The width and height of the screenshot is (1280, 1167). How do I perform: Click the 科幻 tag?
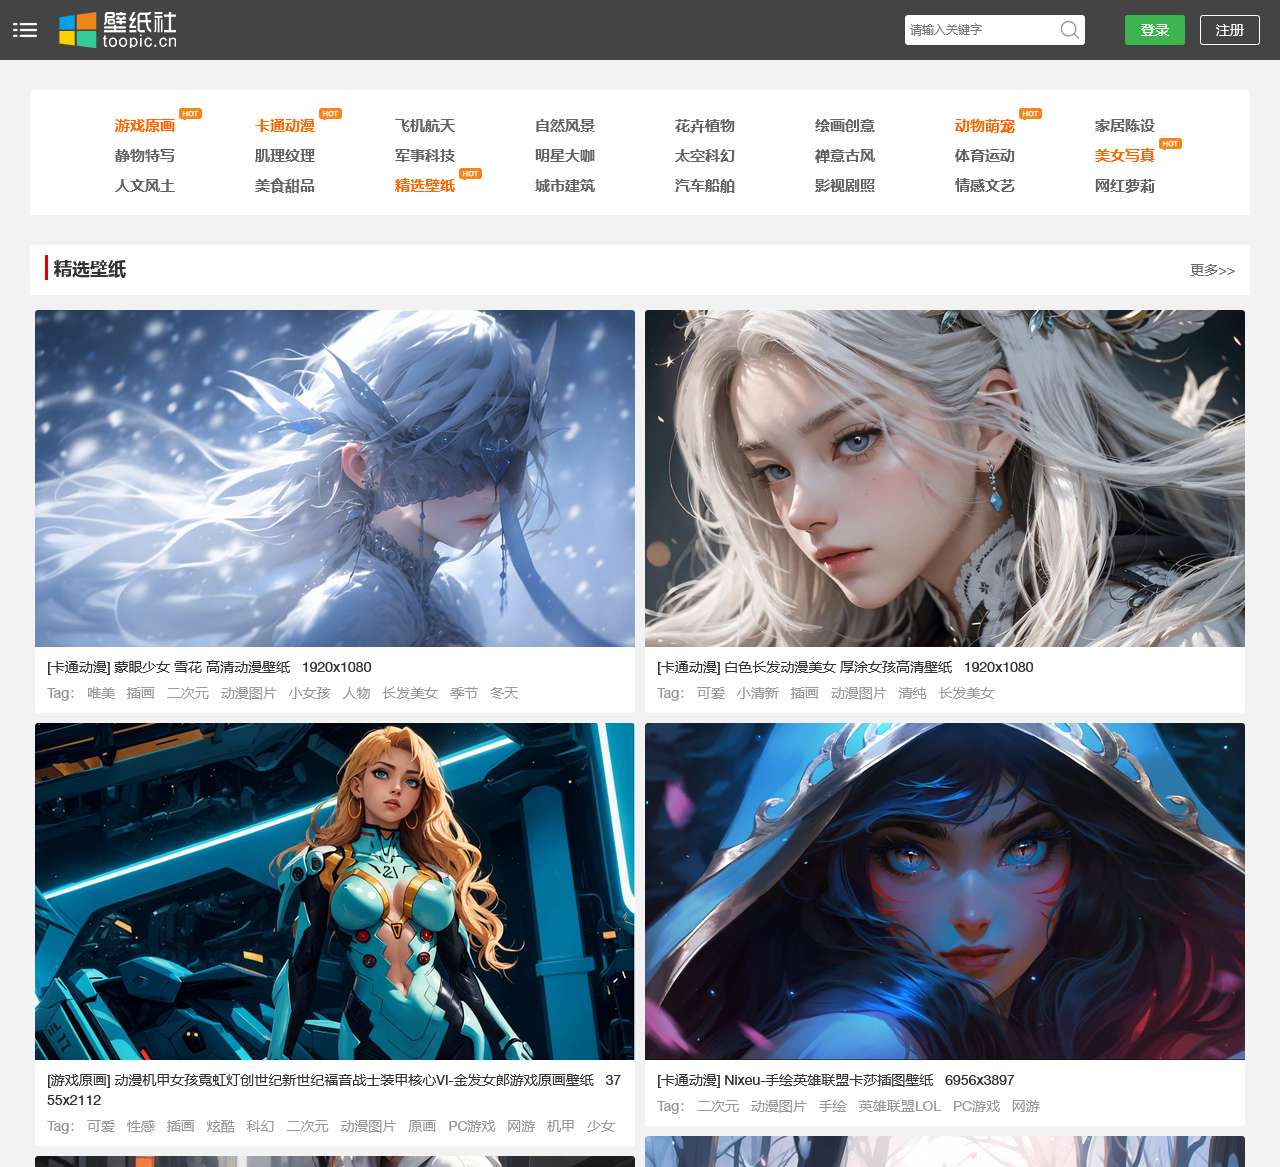click(x=260, y=1126)
